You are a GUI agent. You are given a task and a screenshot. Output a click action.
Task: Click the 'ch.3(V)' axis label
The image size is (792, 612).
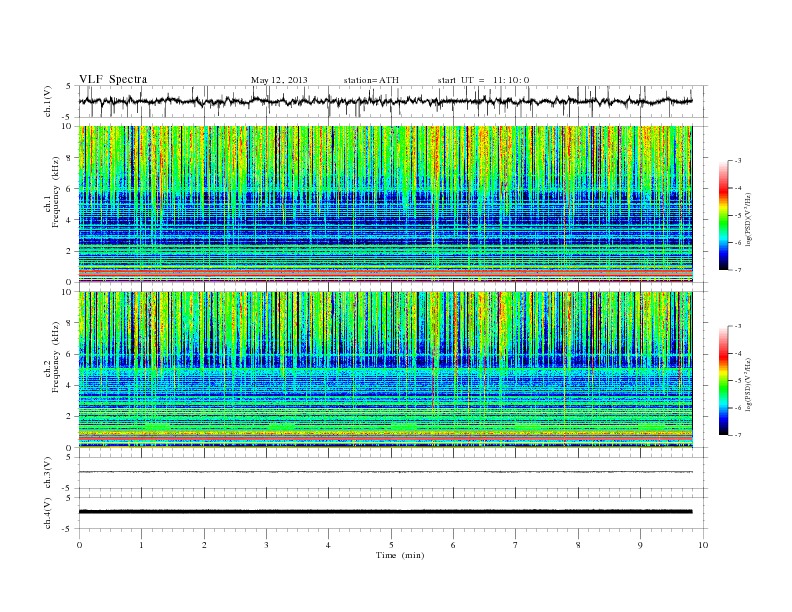48,473
